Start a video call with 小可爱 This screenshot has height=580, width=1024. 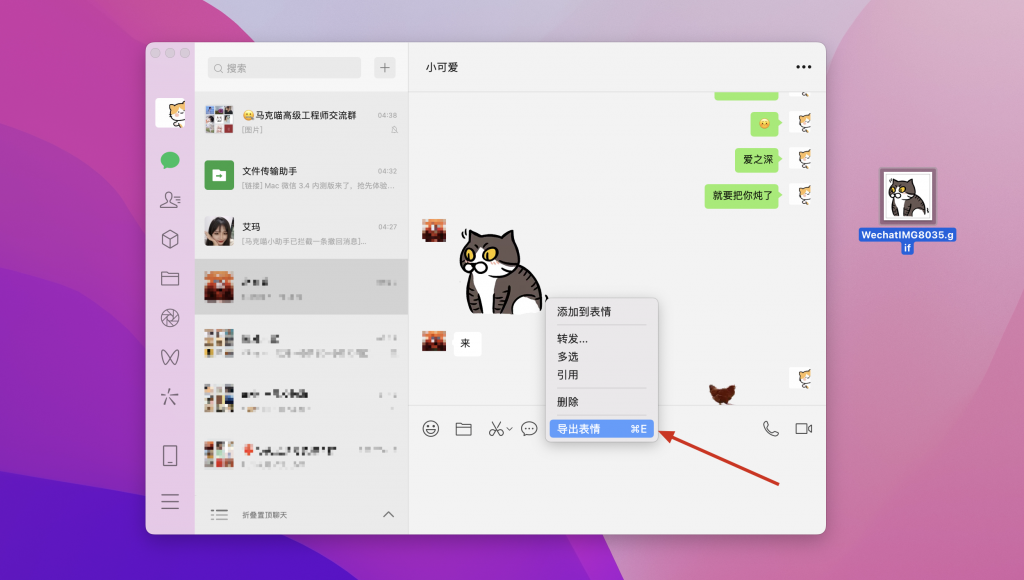pos(803,428)
